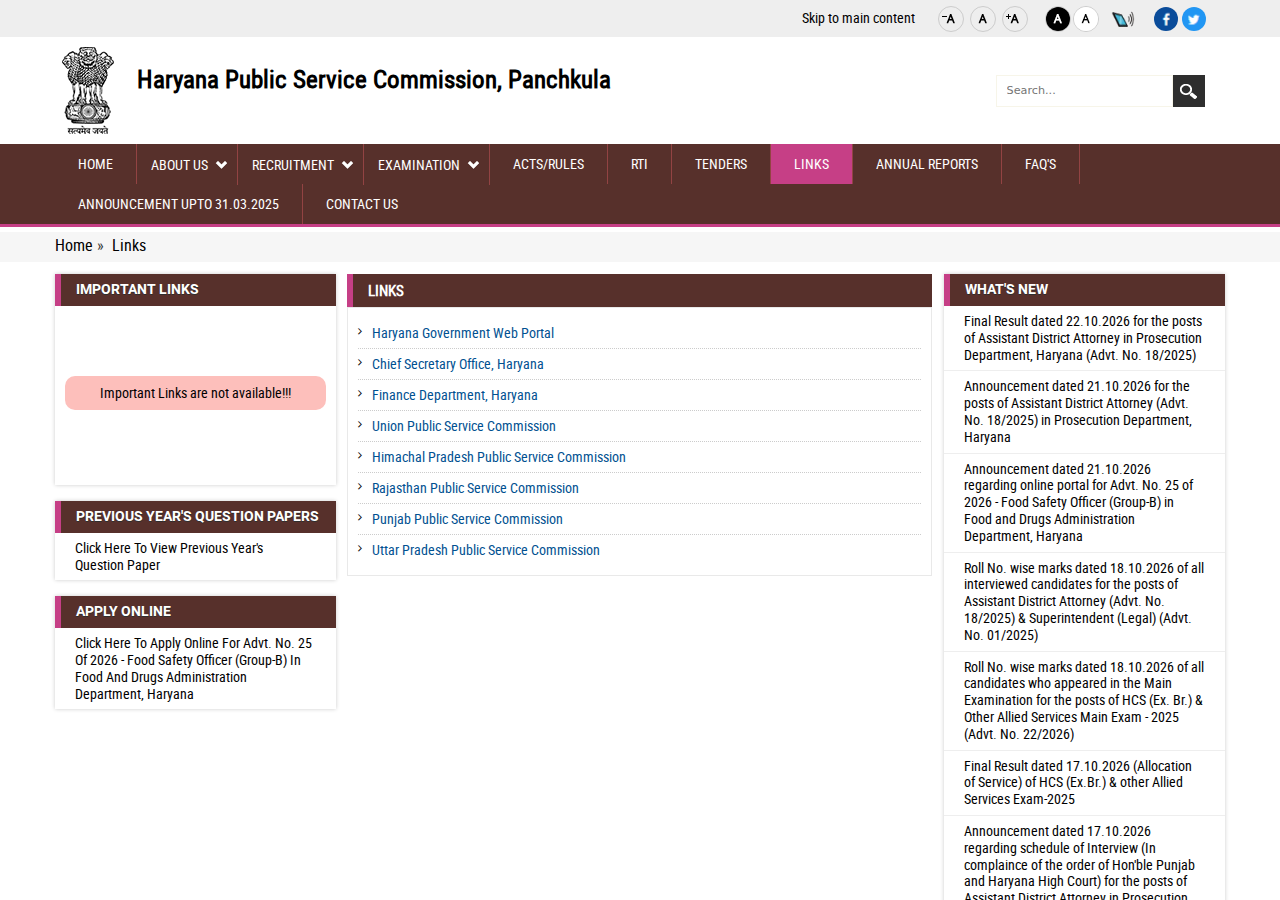
Task: Switch to standard white A theme
Action: (1086, 19)
